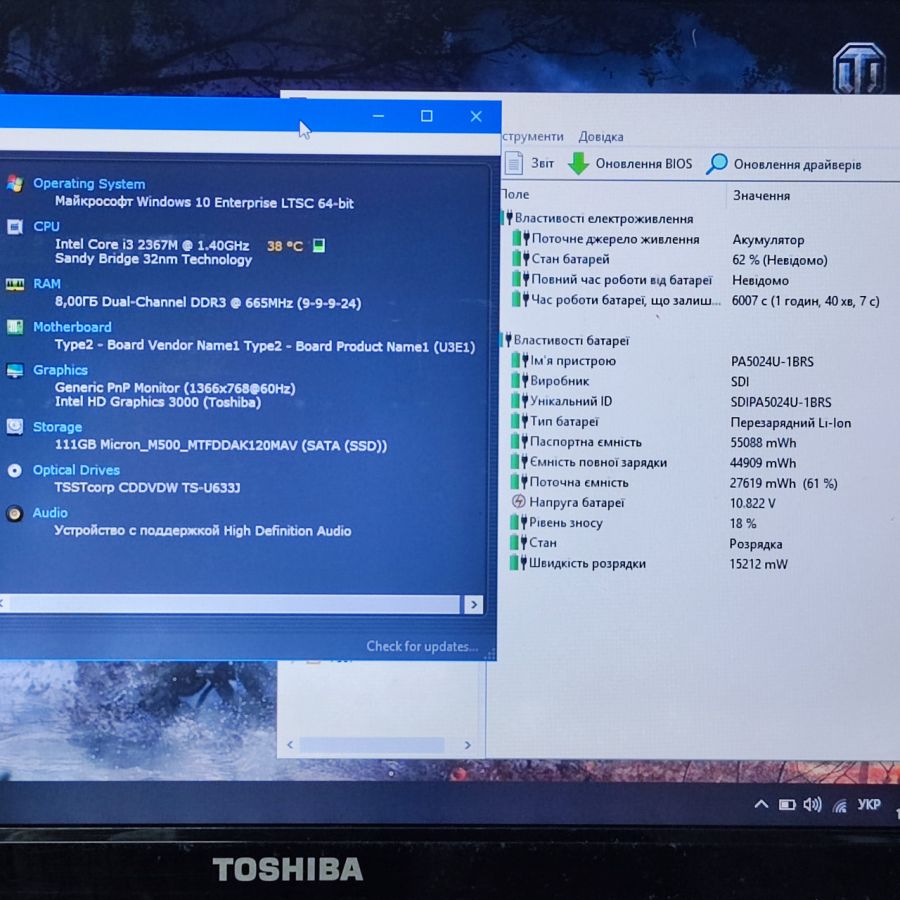Click the magnifier driver update icon
The height and width of the screenshot is (900, 900).
716,164
